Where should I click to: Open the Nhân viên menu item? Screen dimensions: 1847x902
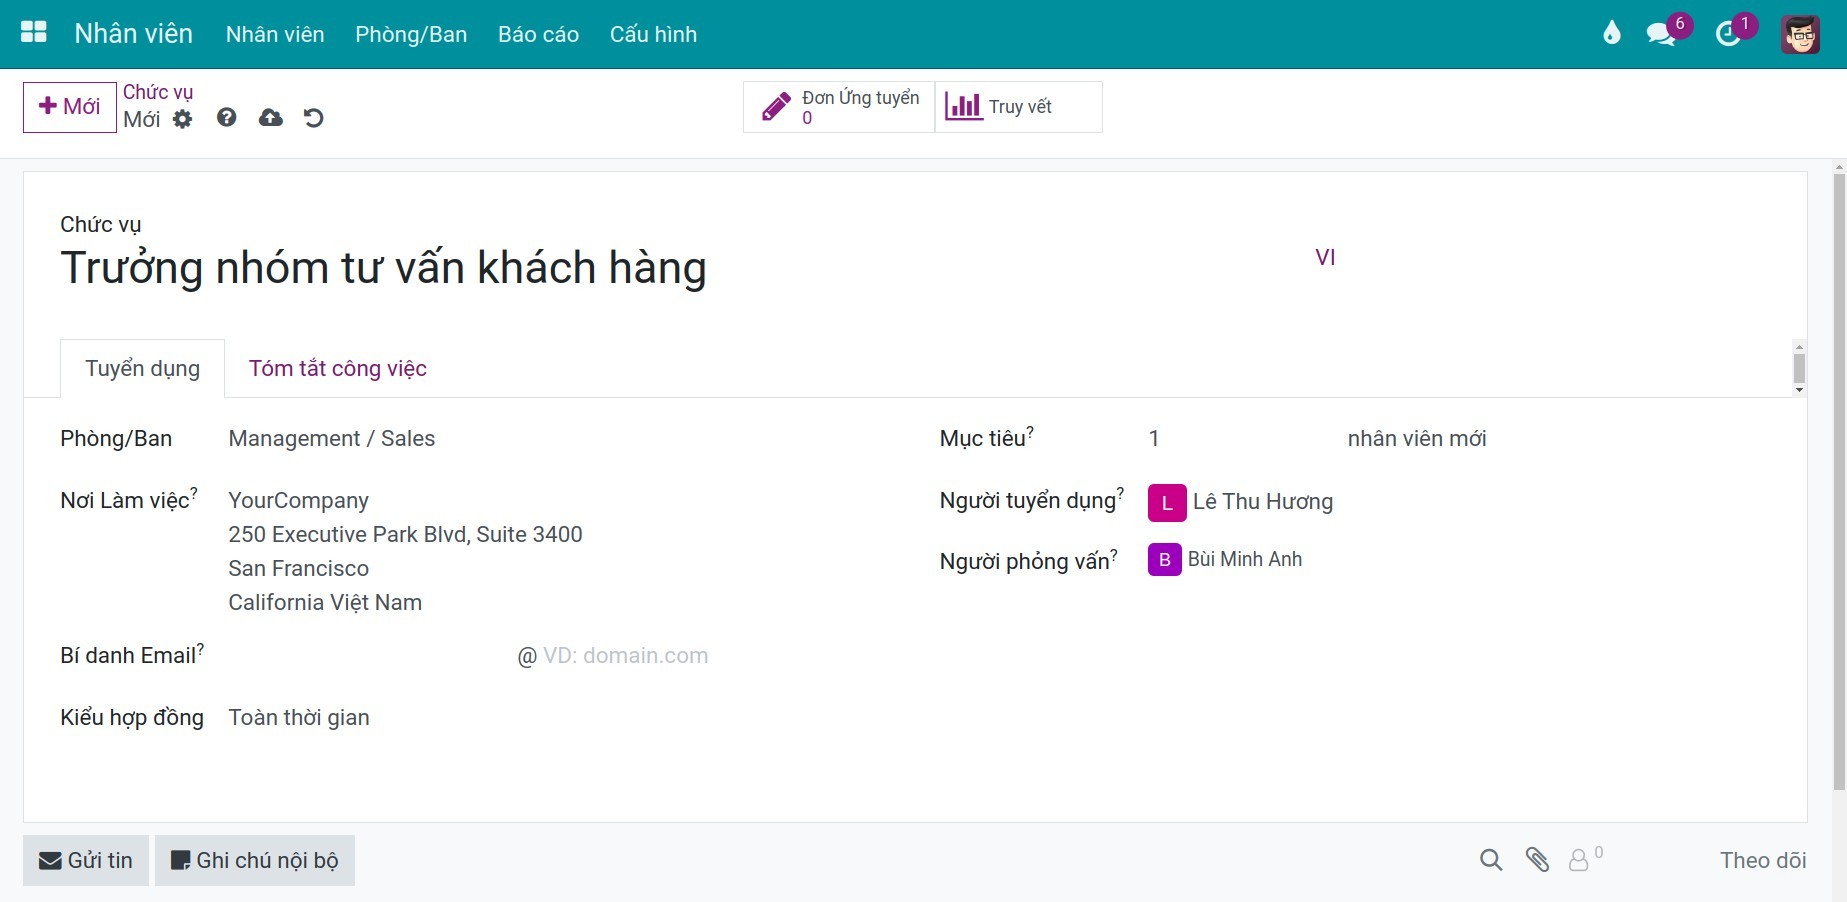pyautogui.click(x=275, y=34)
